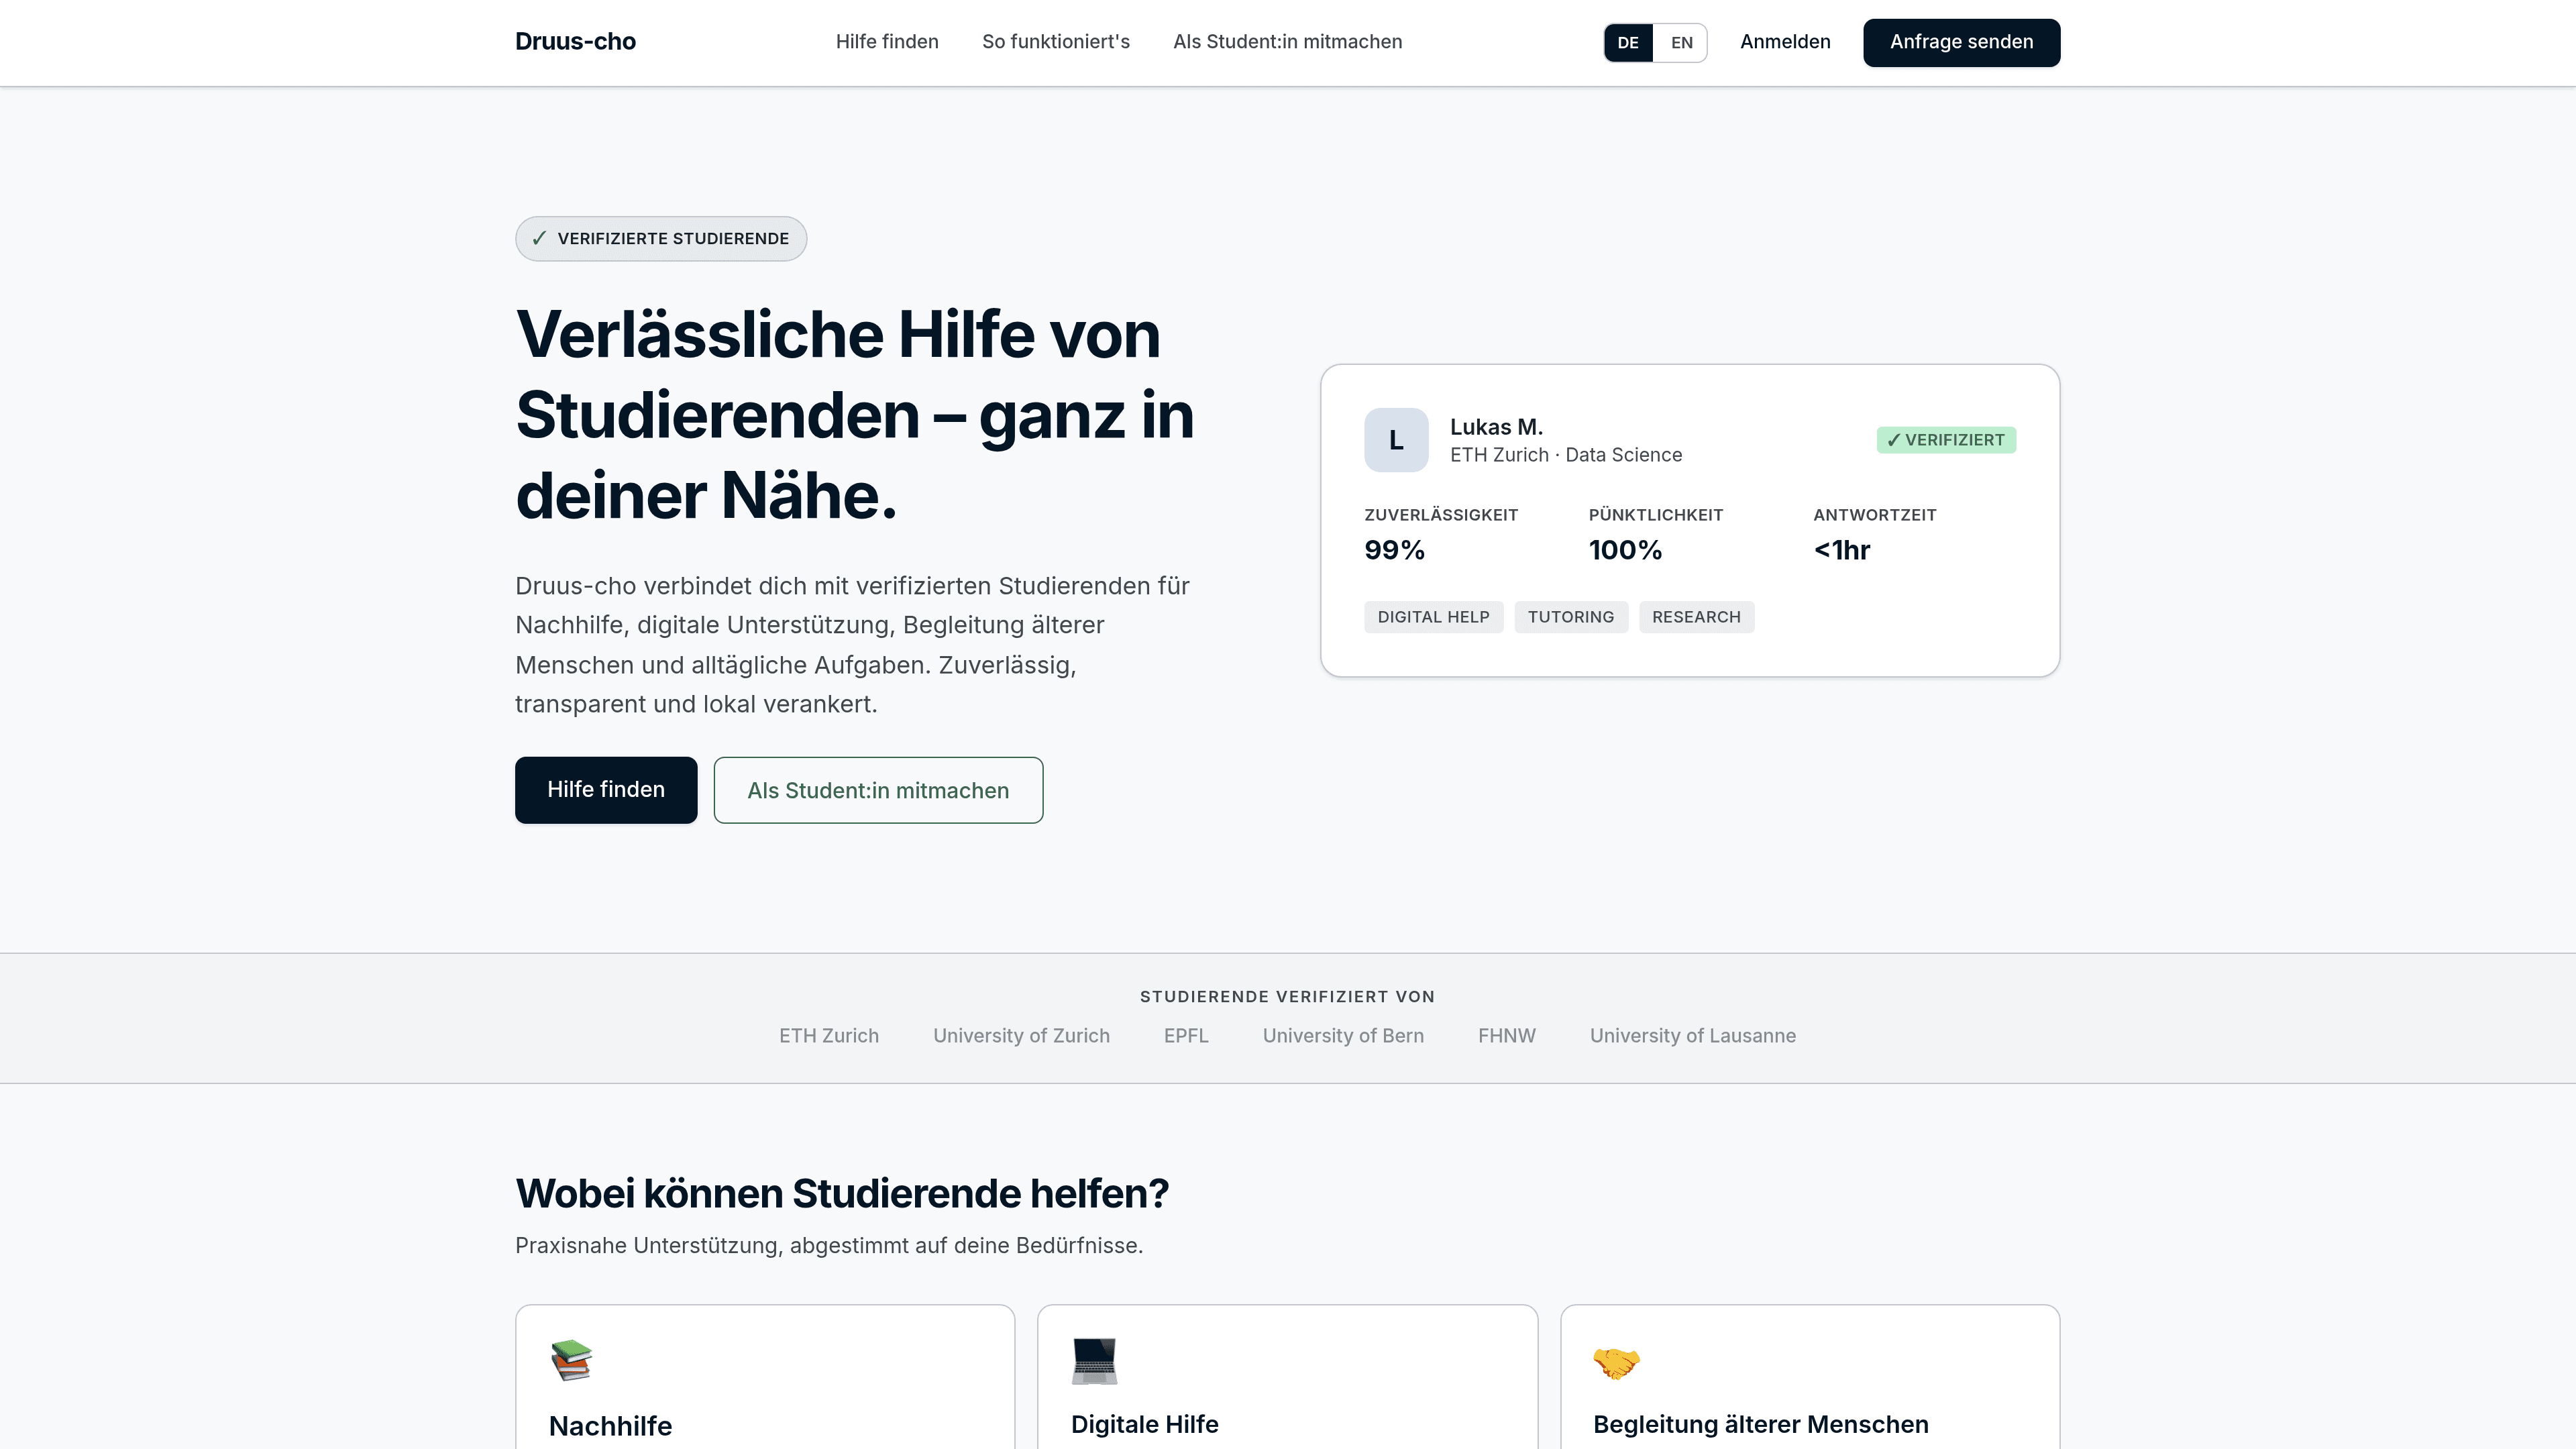This screenshot has height=1449, width=2576.
Task: Click ETH Zurich in verified universities
Action: pos(829,1036)
